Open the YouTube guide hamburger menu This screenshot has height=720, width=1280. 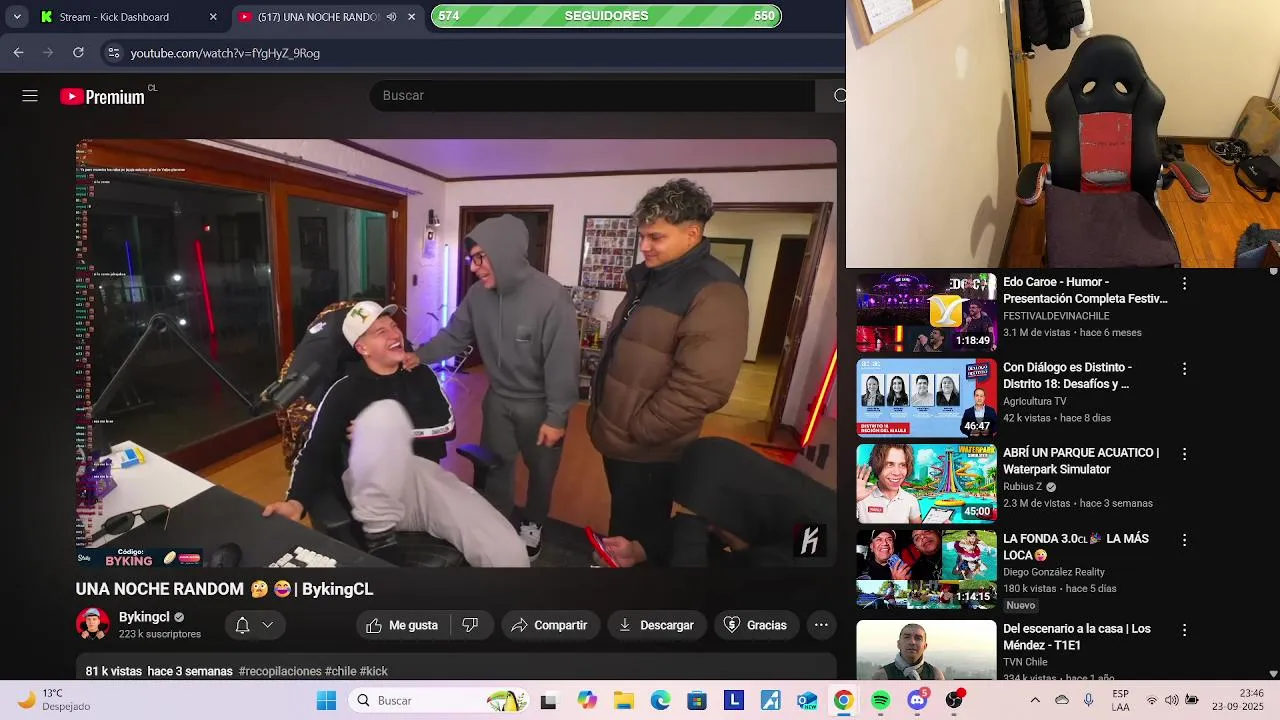(x=30, y=96)
